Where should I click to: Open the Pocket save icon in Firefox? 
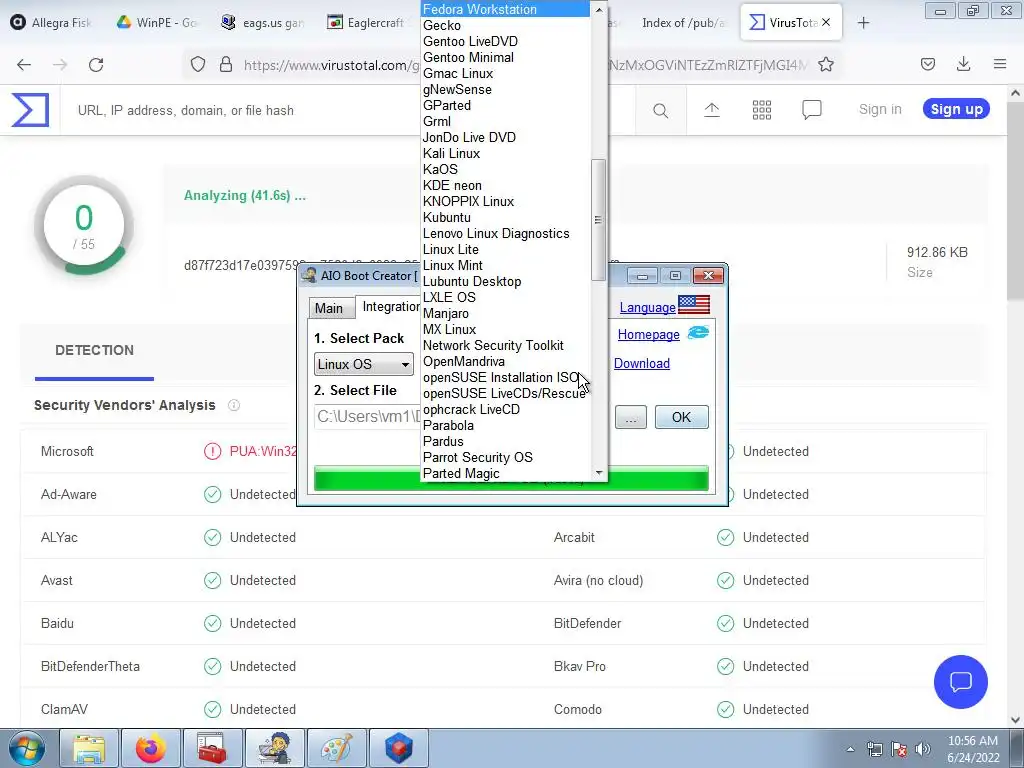pyautogui.click(x=927, y=64)
